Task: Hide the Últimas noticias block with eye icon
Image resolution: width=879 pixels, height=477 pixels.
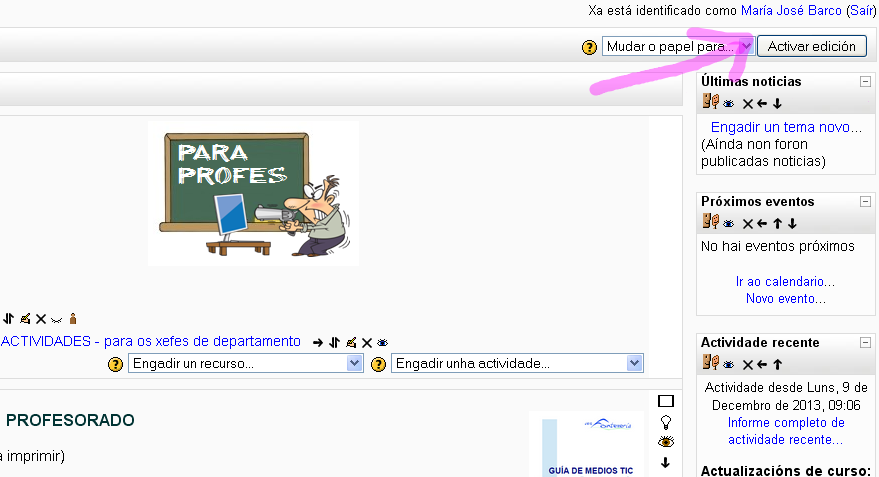Action: tap(729, 103)
